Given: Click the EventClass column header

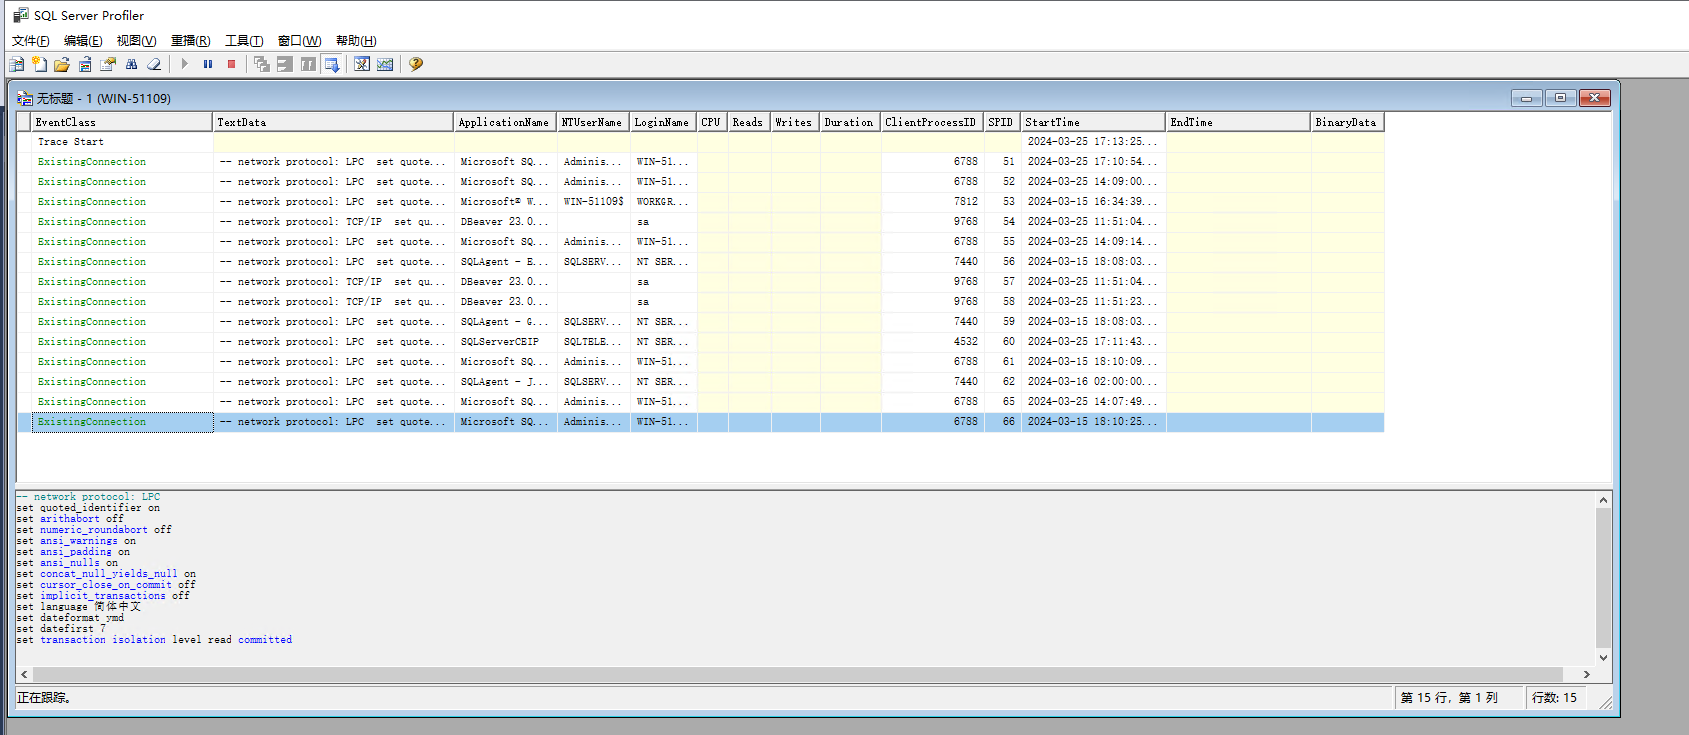Looking at the screenshot, I should click(122, 122).
